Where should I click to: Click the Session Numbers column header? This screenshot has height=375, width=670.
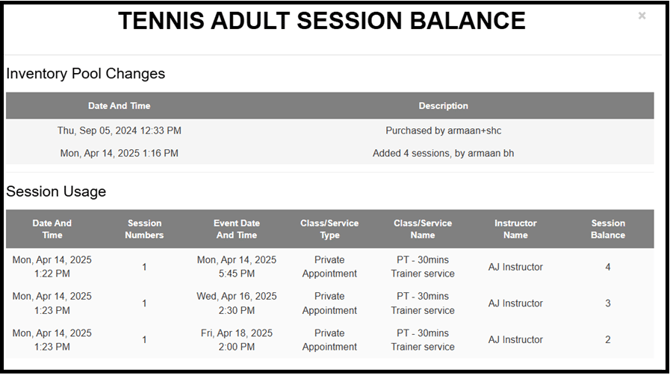tap(144, 229)
